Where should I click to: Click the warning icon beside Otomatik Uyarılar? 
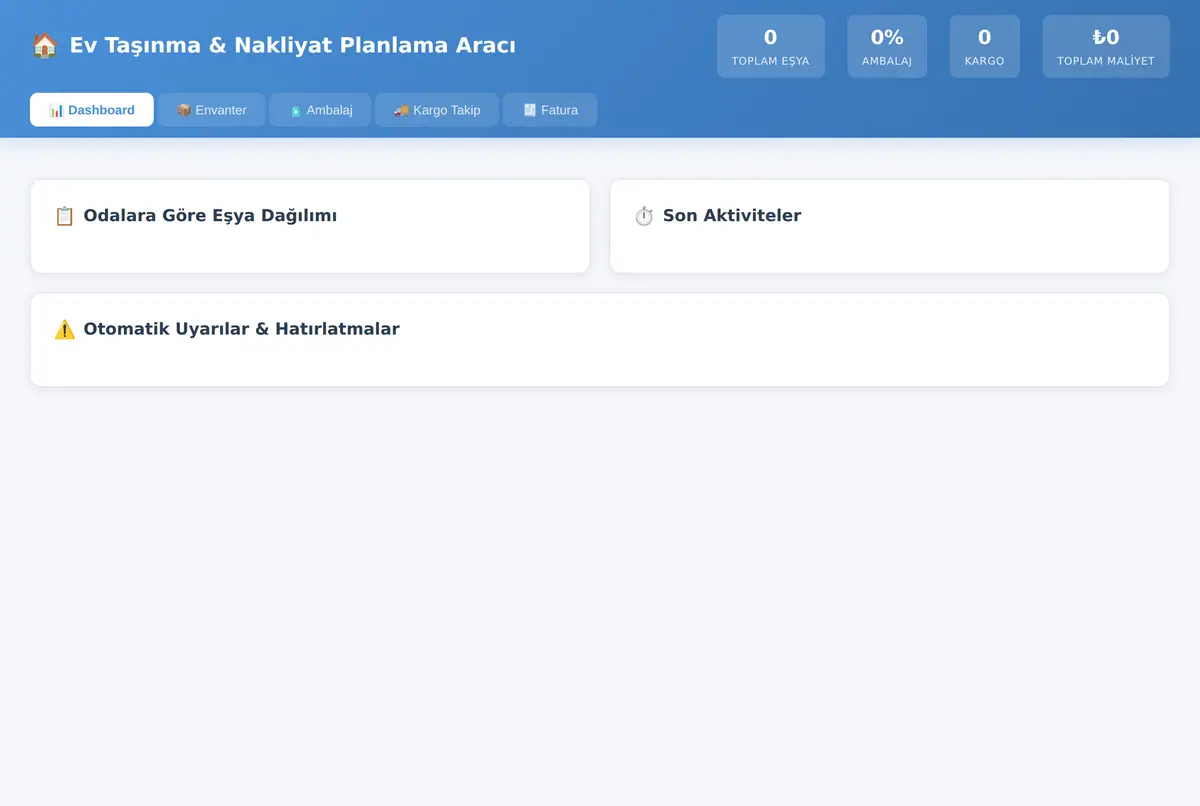click(x=64, y=329)
